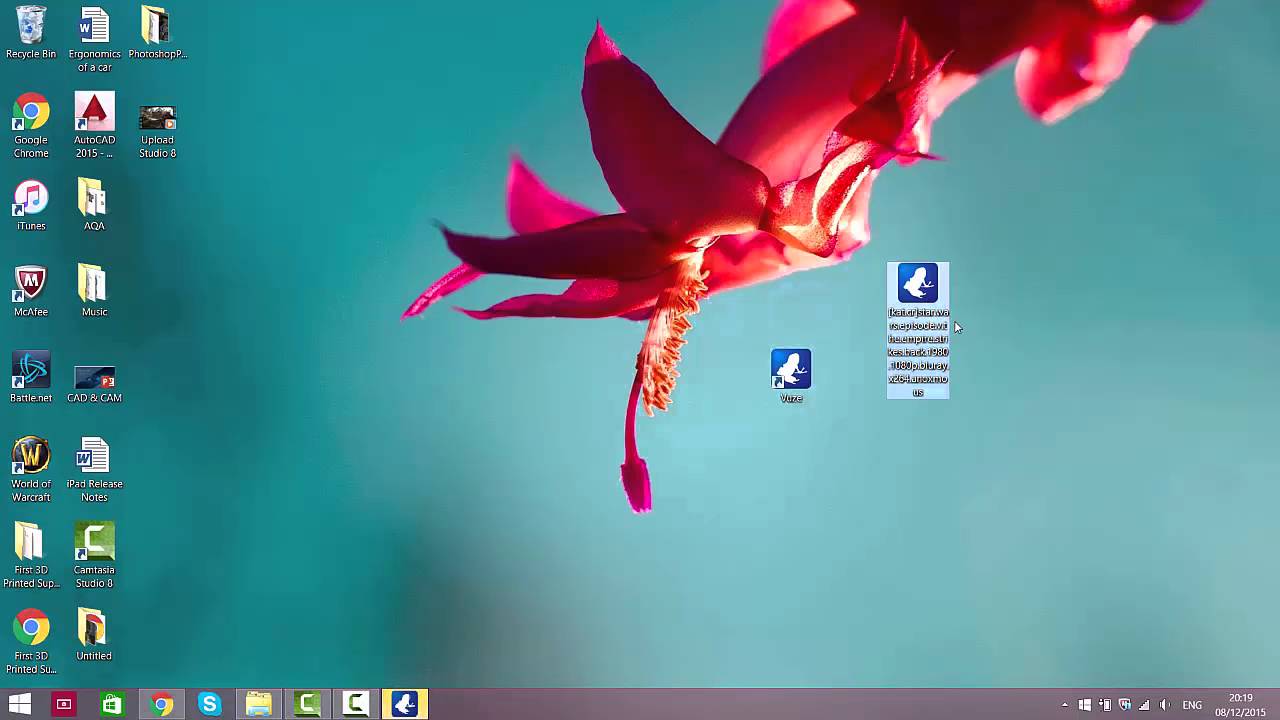Select the World of Warcraft shortcut
The image size is (1280, 720).
click(31, 470)
